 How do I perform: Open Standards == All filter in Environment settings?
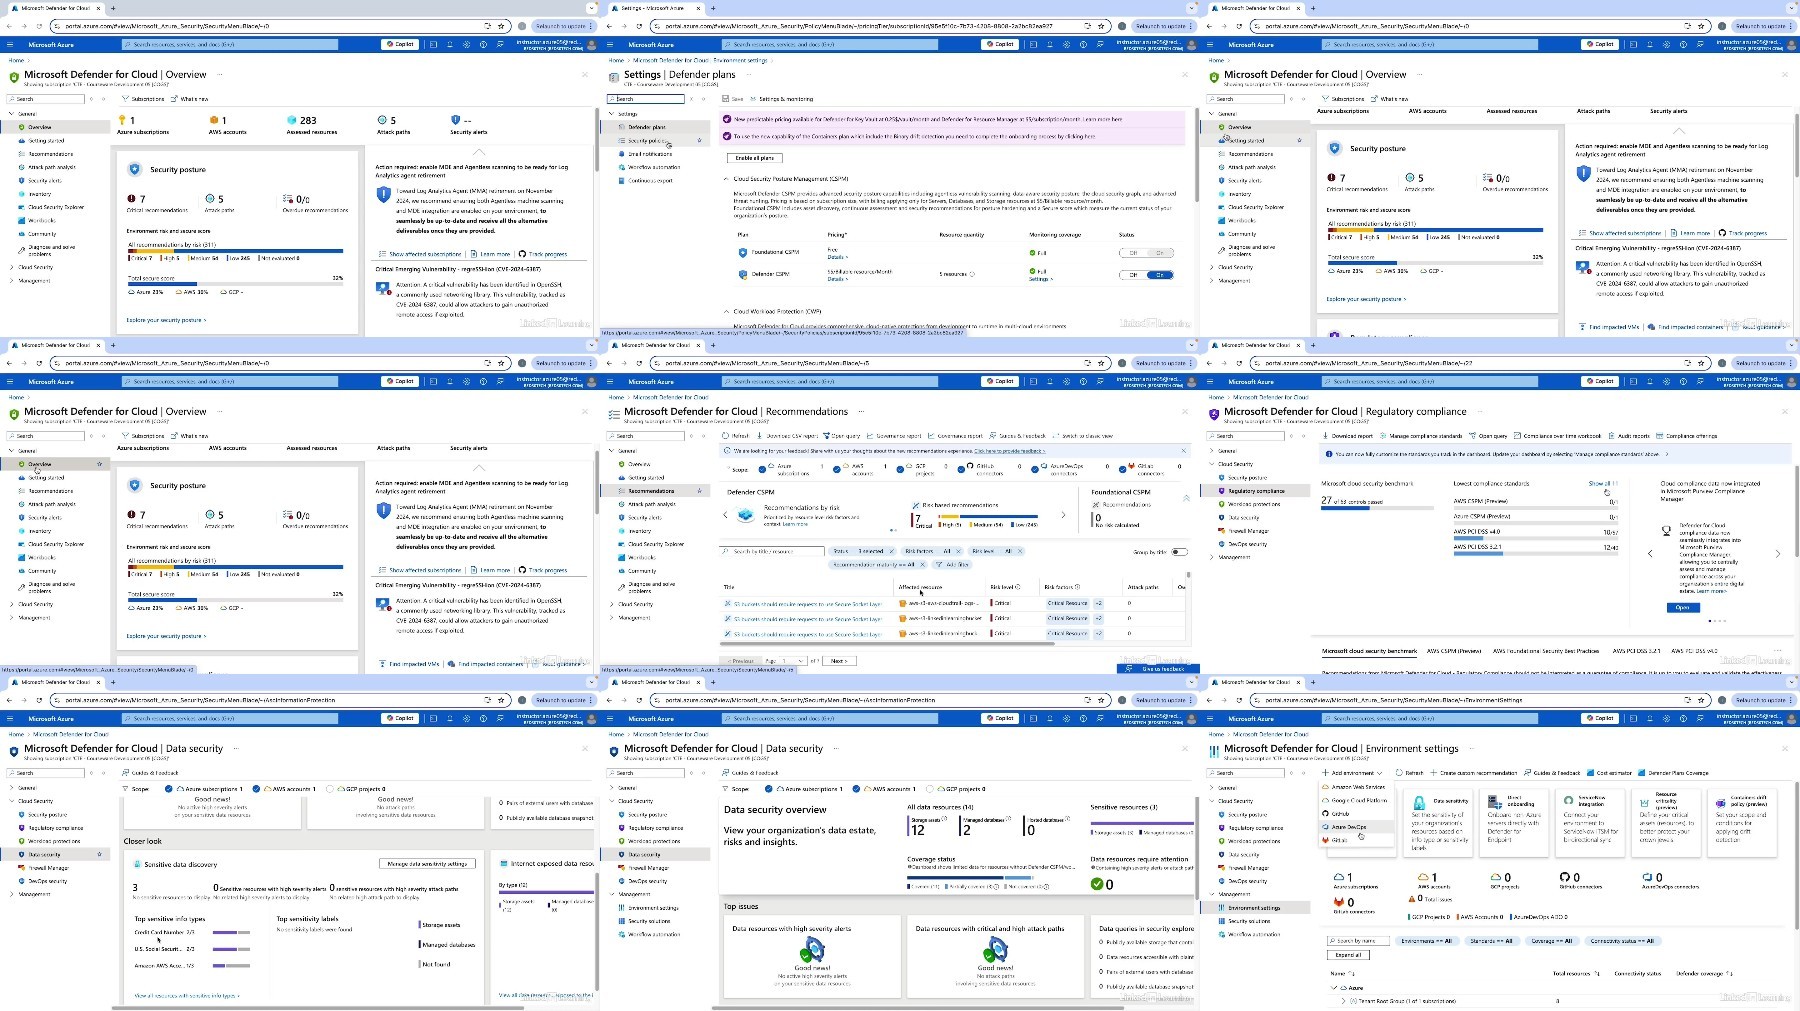point(1492,941)
